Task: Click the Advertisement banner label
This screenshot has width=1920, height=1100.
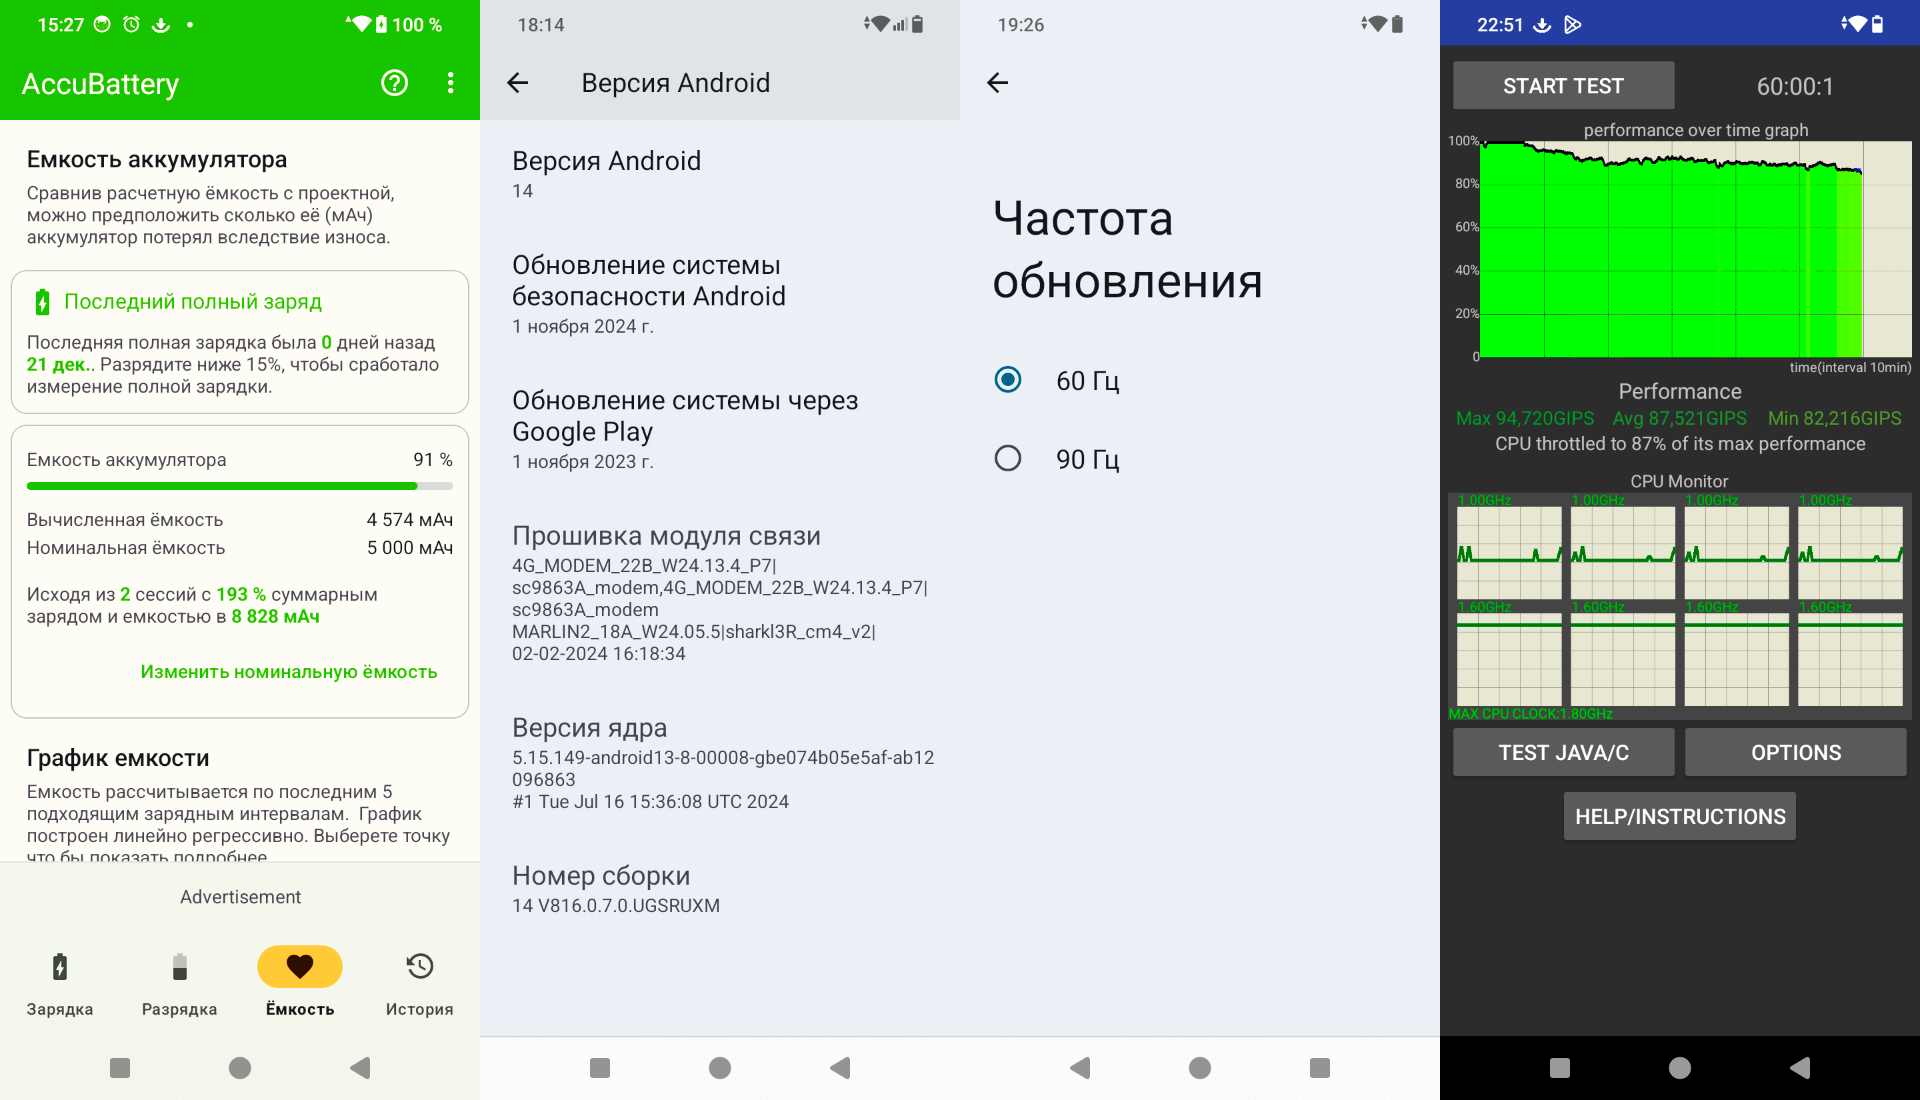Action: [240, 897]
